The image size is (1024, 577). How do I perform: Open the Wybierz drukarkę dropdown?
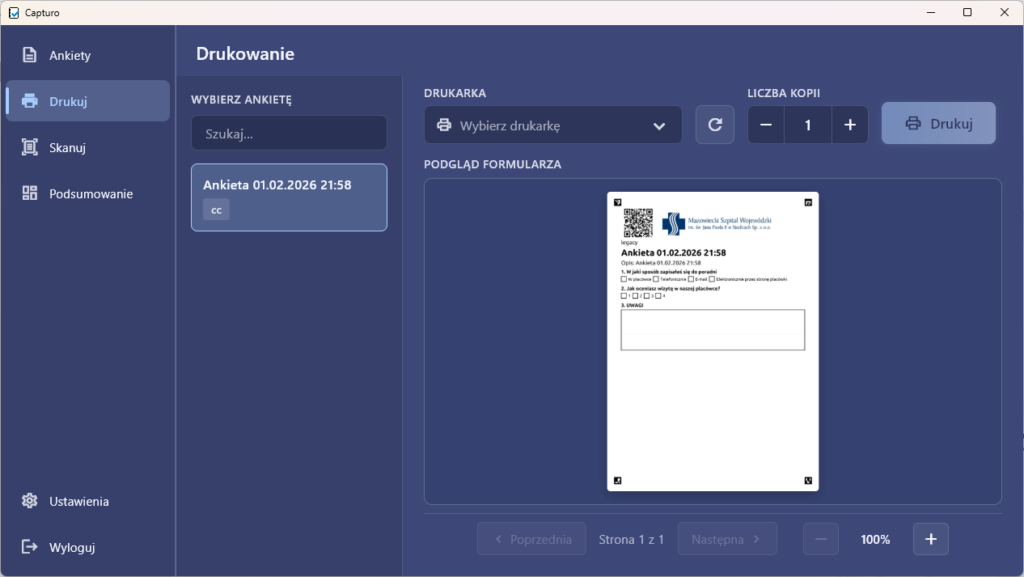552,125
